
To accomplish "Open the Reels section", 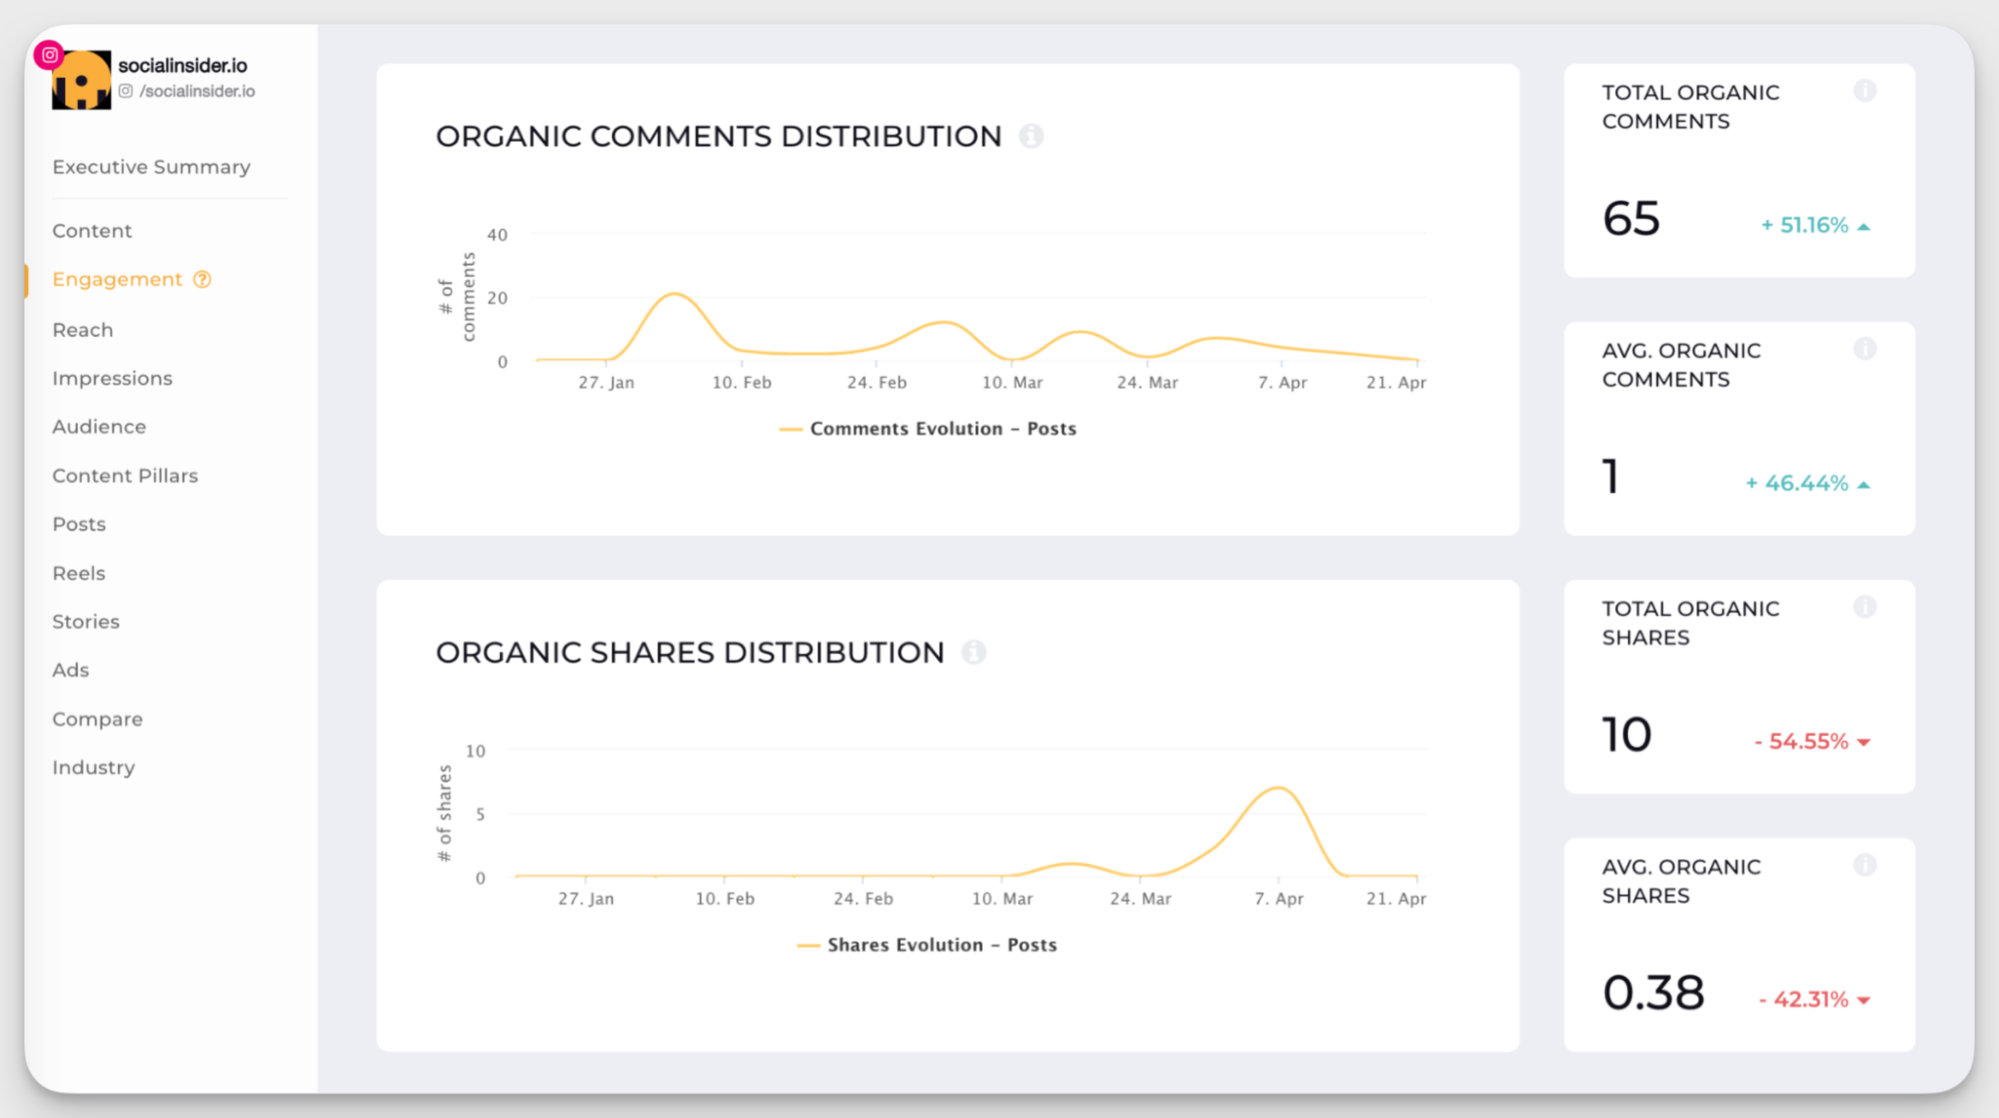I will (77, 572).
